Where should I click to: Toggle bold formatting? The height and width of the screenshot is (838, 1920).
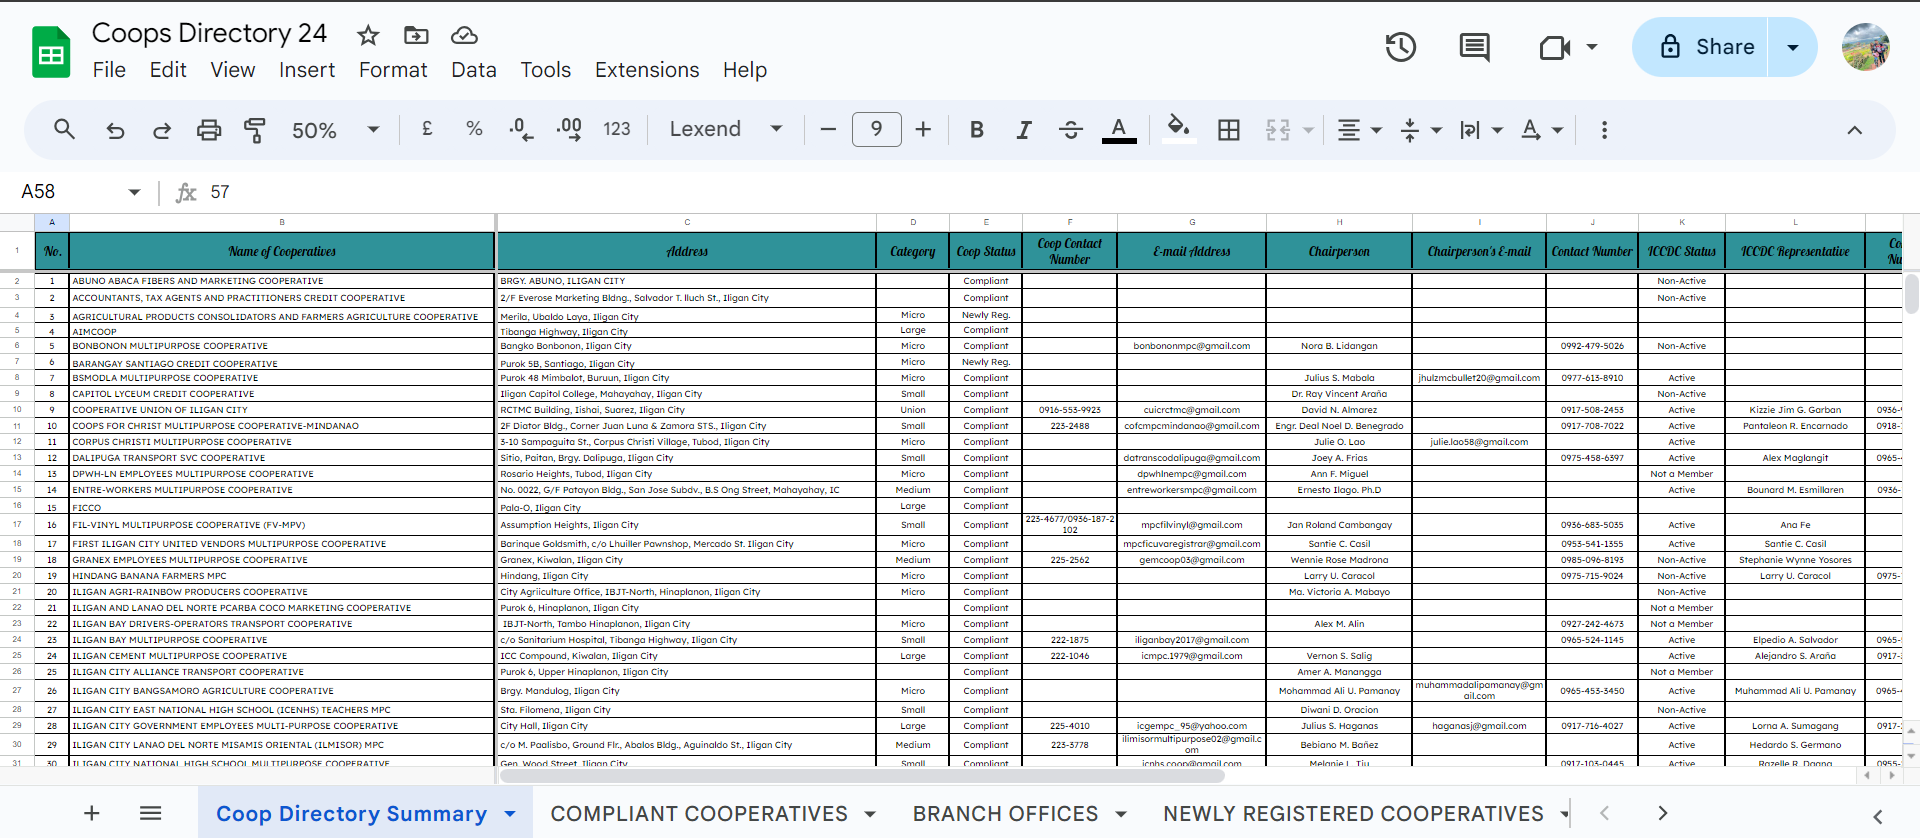pyautogui.click(x=977, y=130)
